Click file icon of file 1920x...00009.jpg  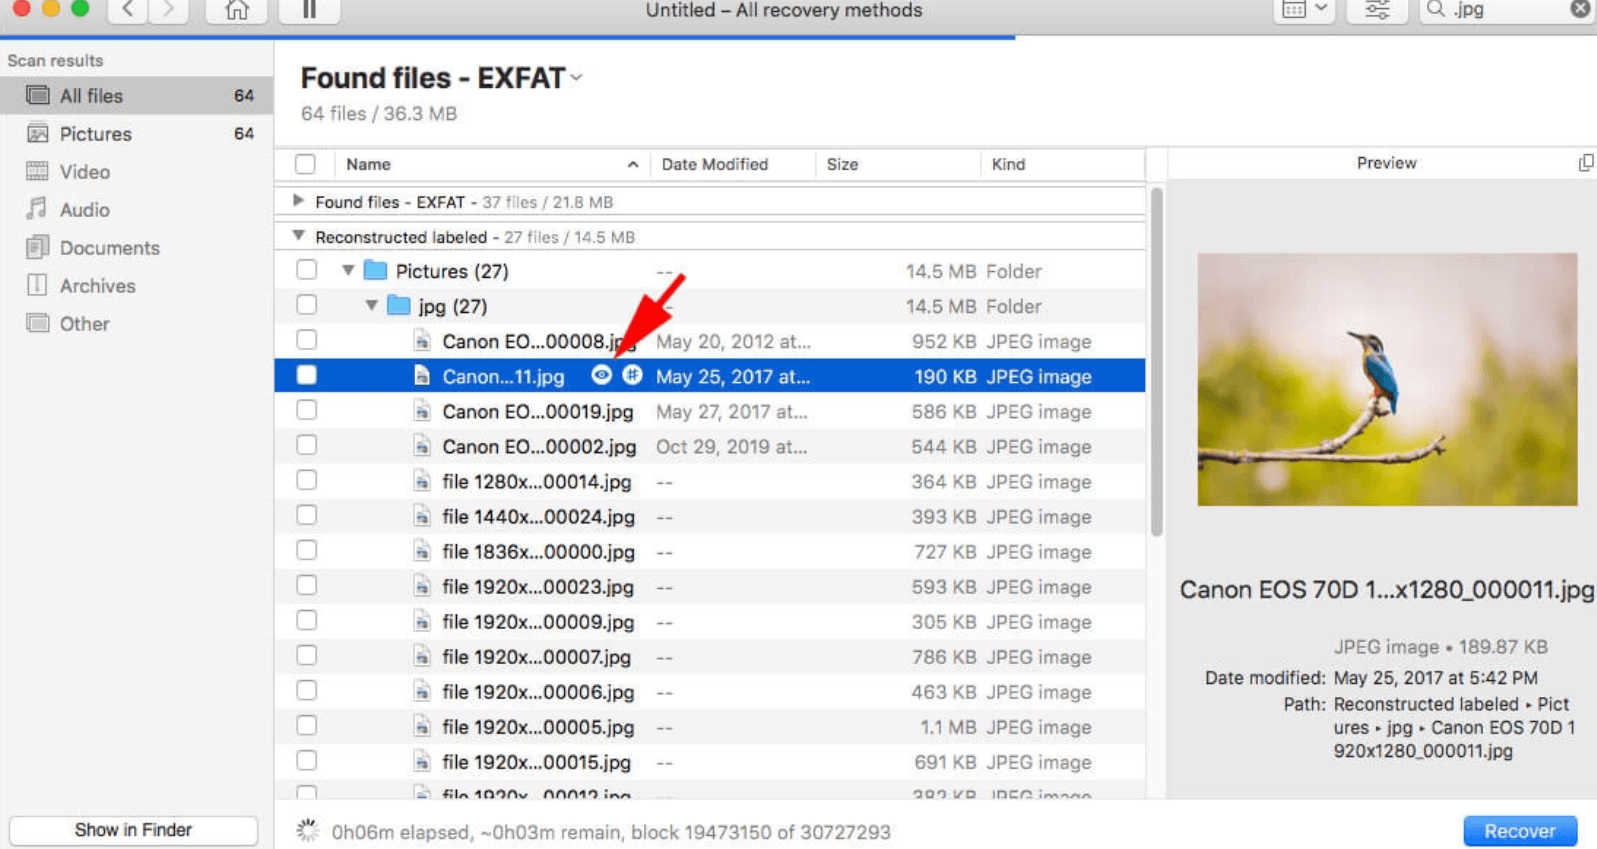click(422, 622)
